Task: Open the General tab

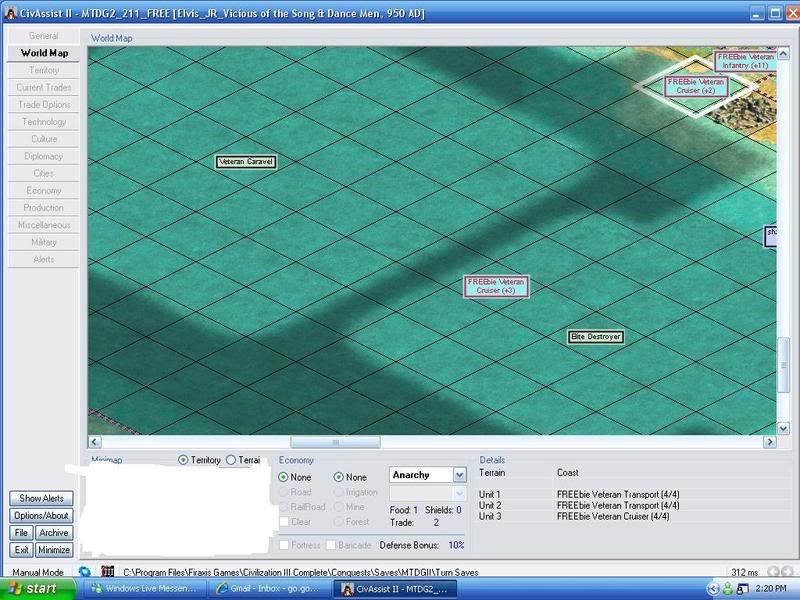Action: [x=43, y=36]
